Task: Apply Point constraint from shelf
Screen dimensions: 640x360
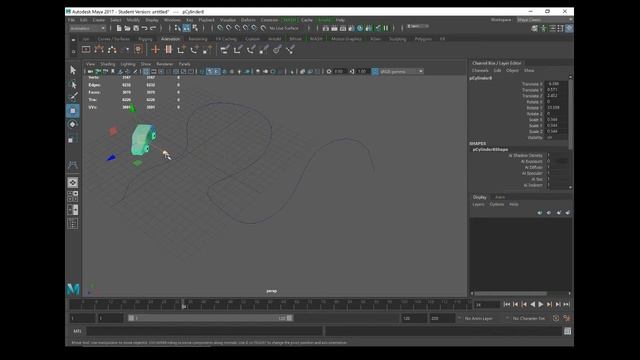Action: click(238, 49)
